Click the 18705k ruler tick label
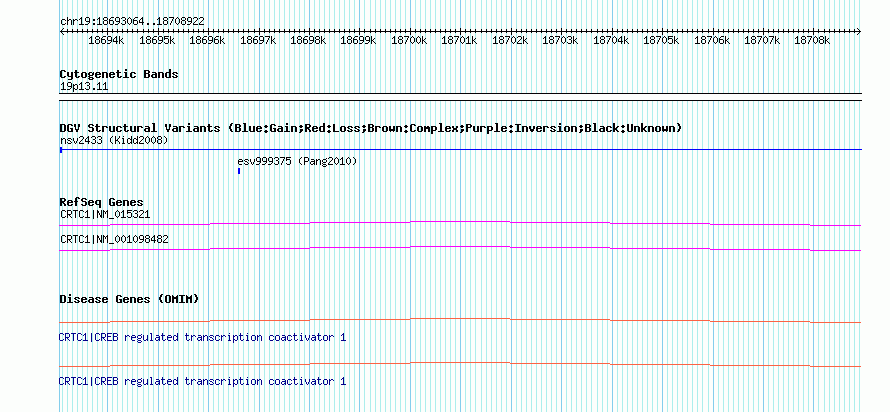890x412 pixels. [661, 41]
